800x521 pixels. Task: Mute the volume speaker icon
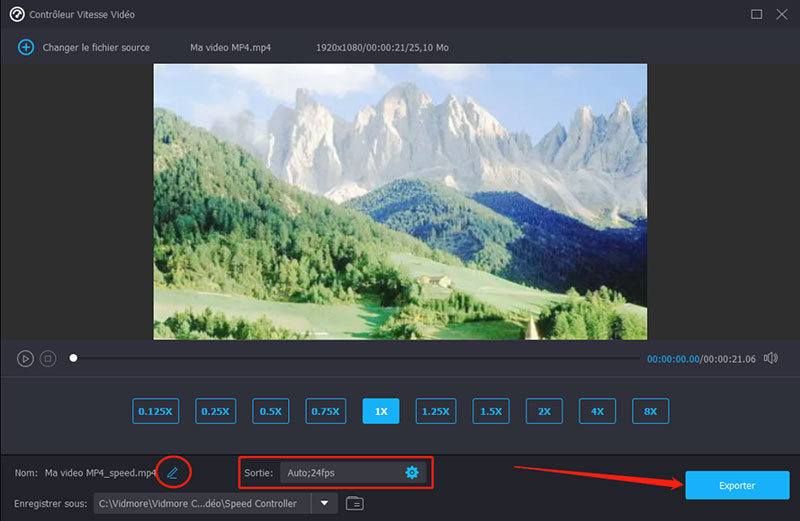coord(770,358)
